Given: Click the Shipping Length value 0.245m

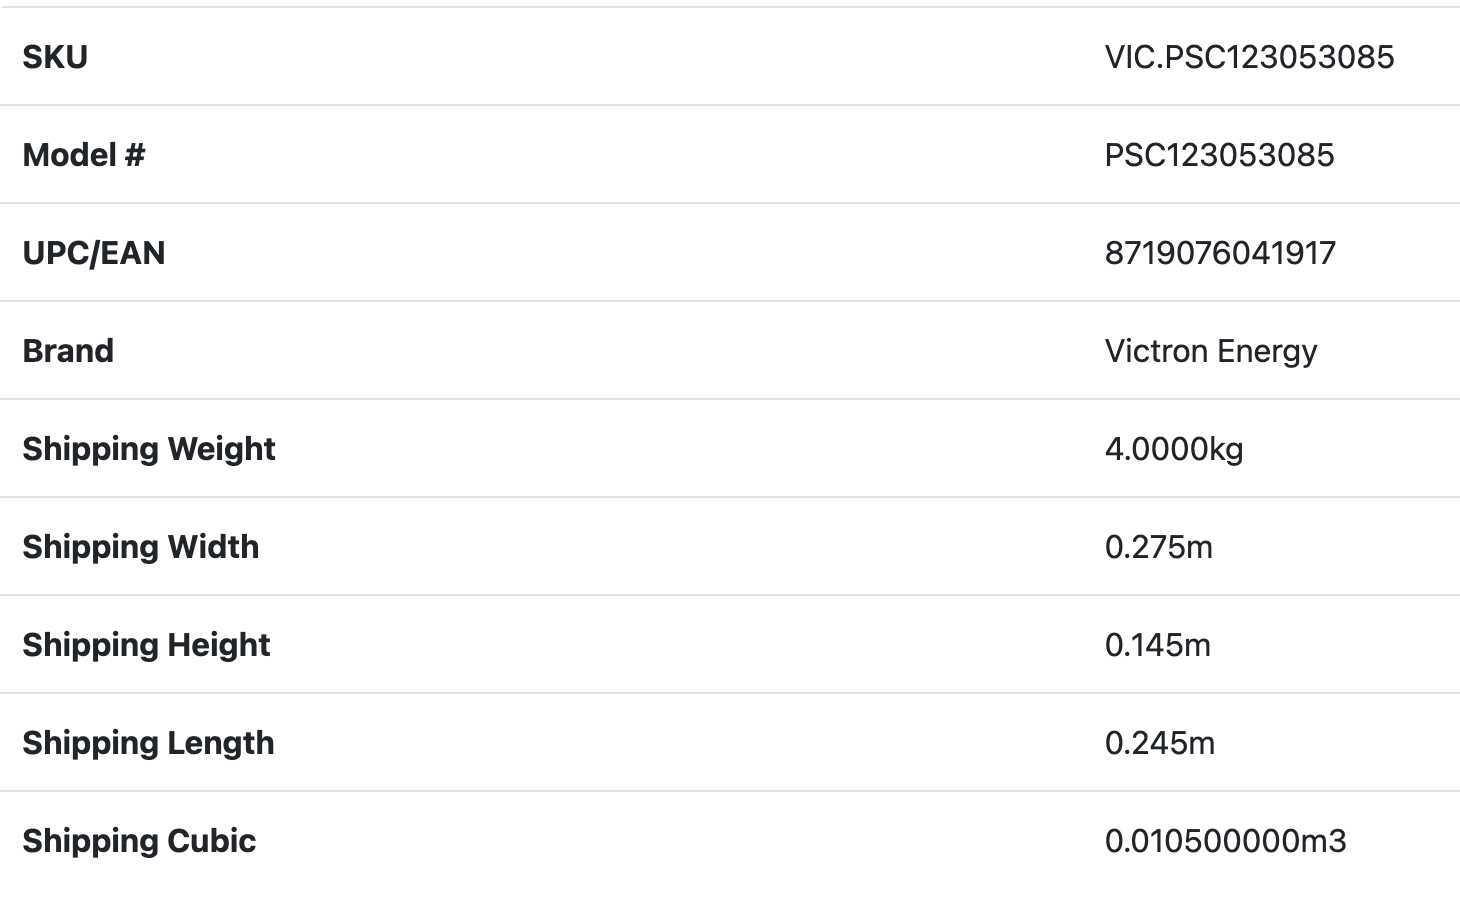Looking at the screenshot, I should click(x=1160, y=743).
